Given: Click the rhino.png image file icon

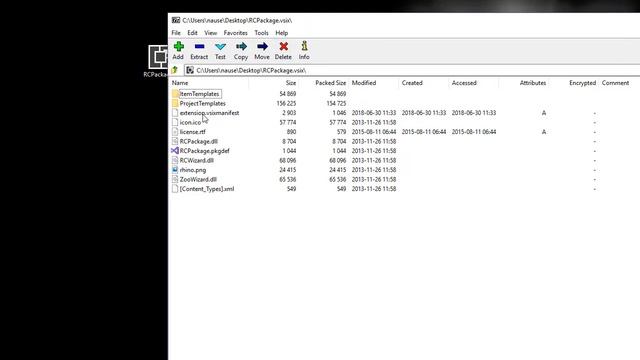Looking at the screenshot, I should pos(175,170).
